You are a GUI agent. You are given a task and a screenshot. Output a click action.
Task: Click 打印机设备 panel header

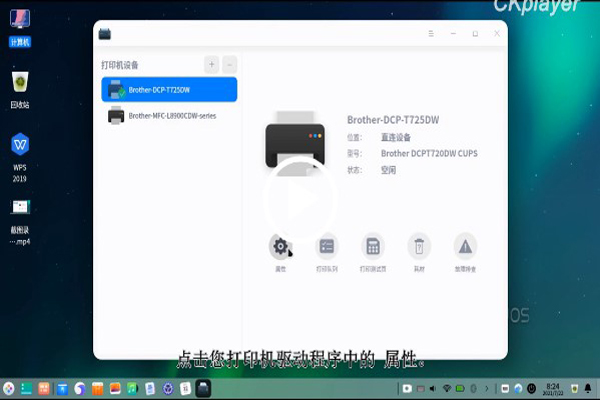[120, 65]
